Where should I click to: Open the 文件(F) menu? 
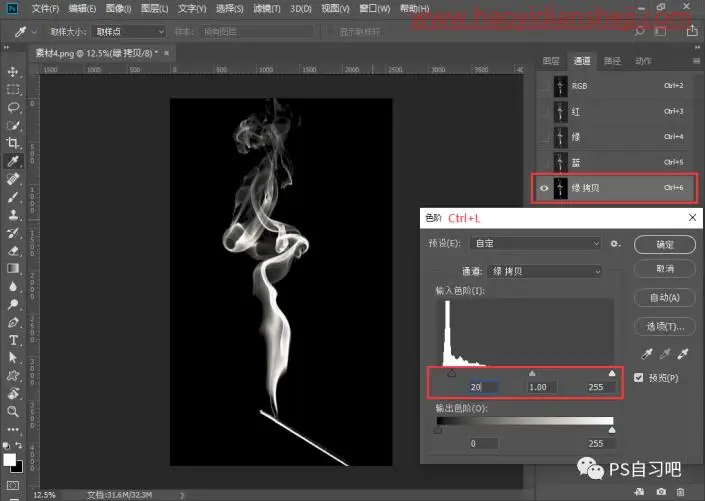(45, 9)
